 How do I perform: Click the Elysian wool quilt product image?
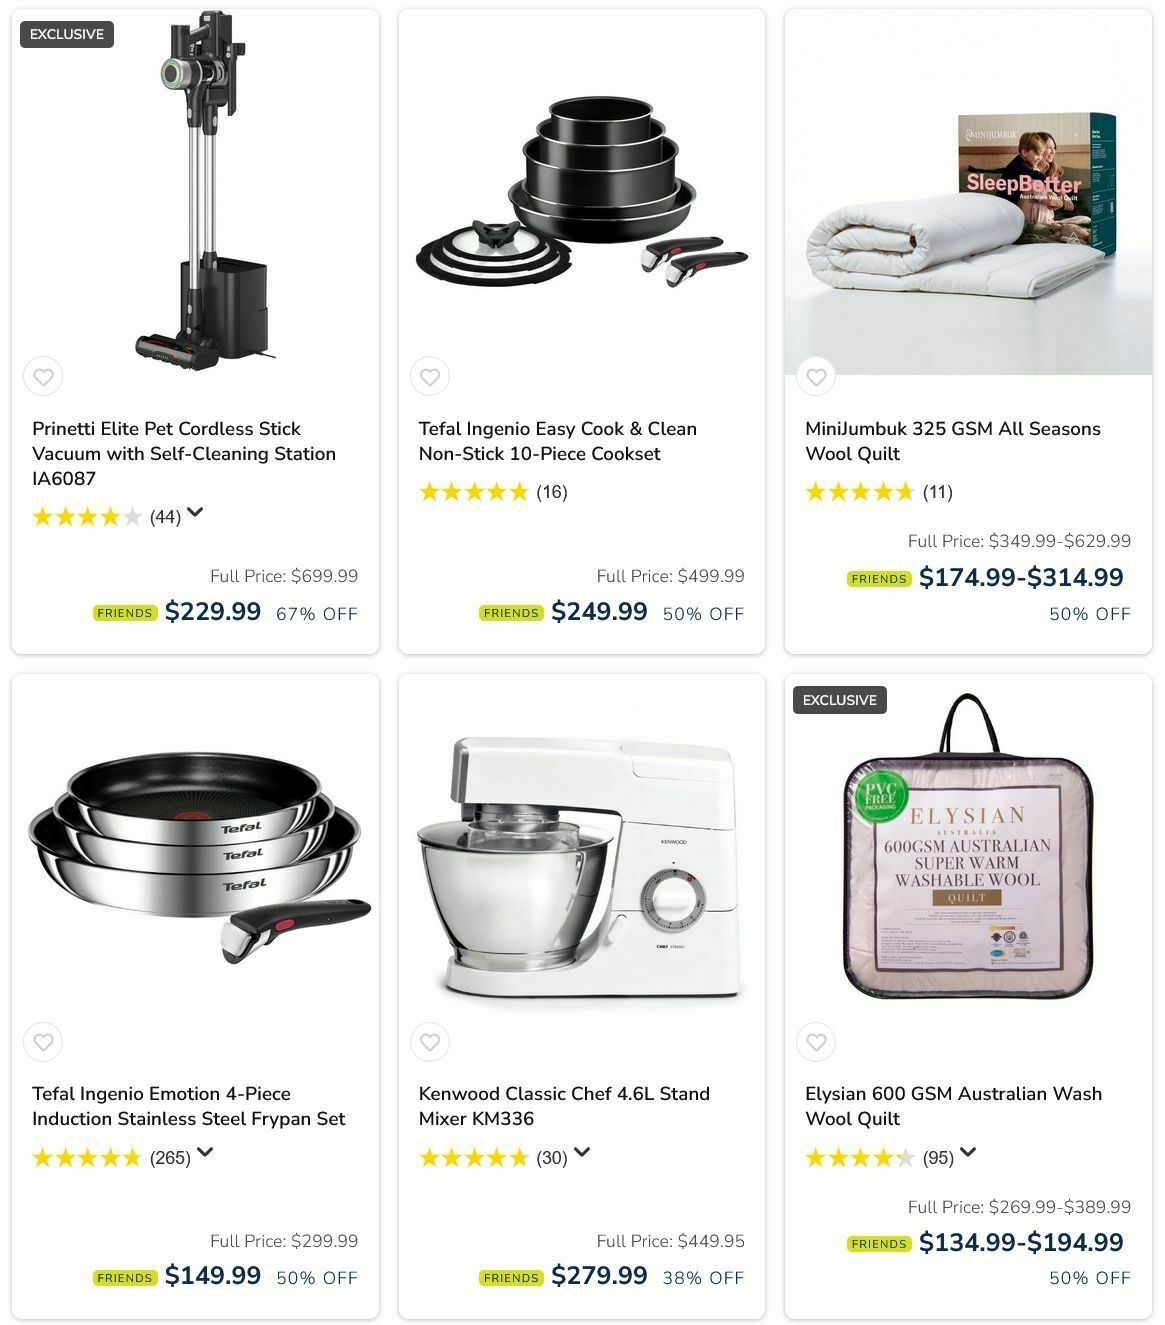click(968, 846)
